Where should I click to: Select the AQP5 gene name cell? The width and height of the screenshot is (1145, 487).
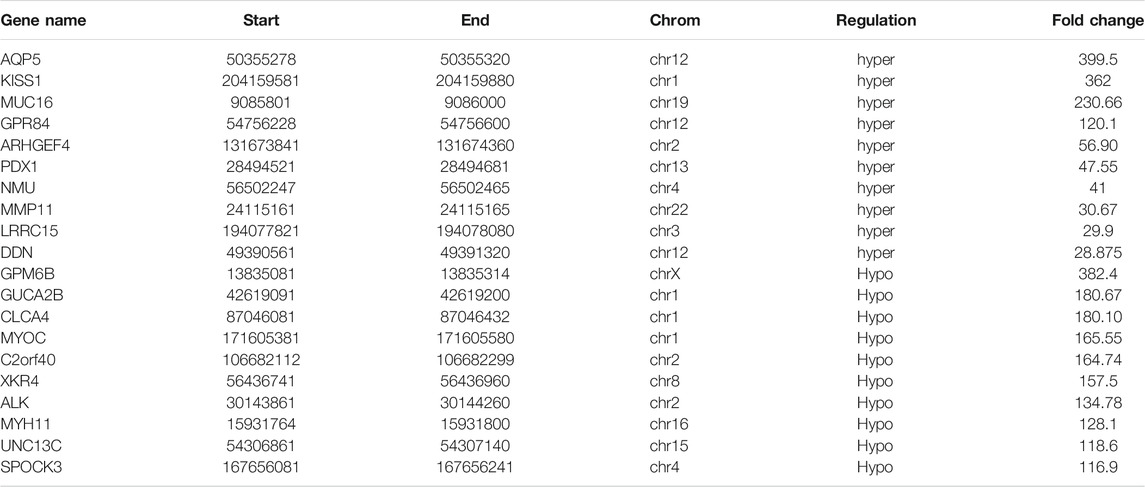click(x=20, y=59)
